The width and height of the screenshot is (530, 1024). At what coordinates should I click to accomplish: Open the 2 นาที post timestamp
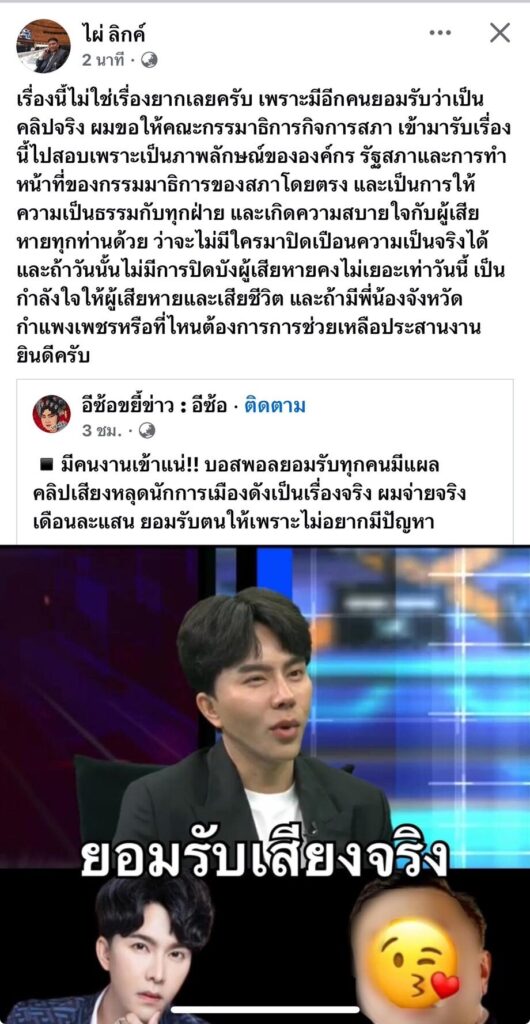click(103, 60)
